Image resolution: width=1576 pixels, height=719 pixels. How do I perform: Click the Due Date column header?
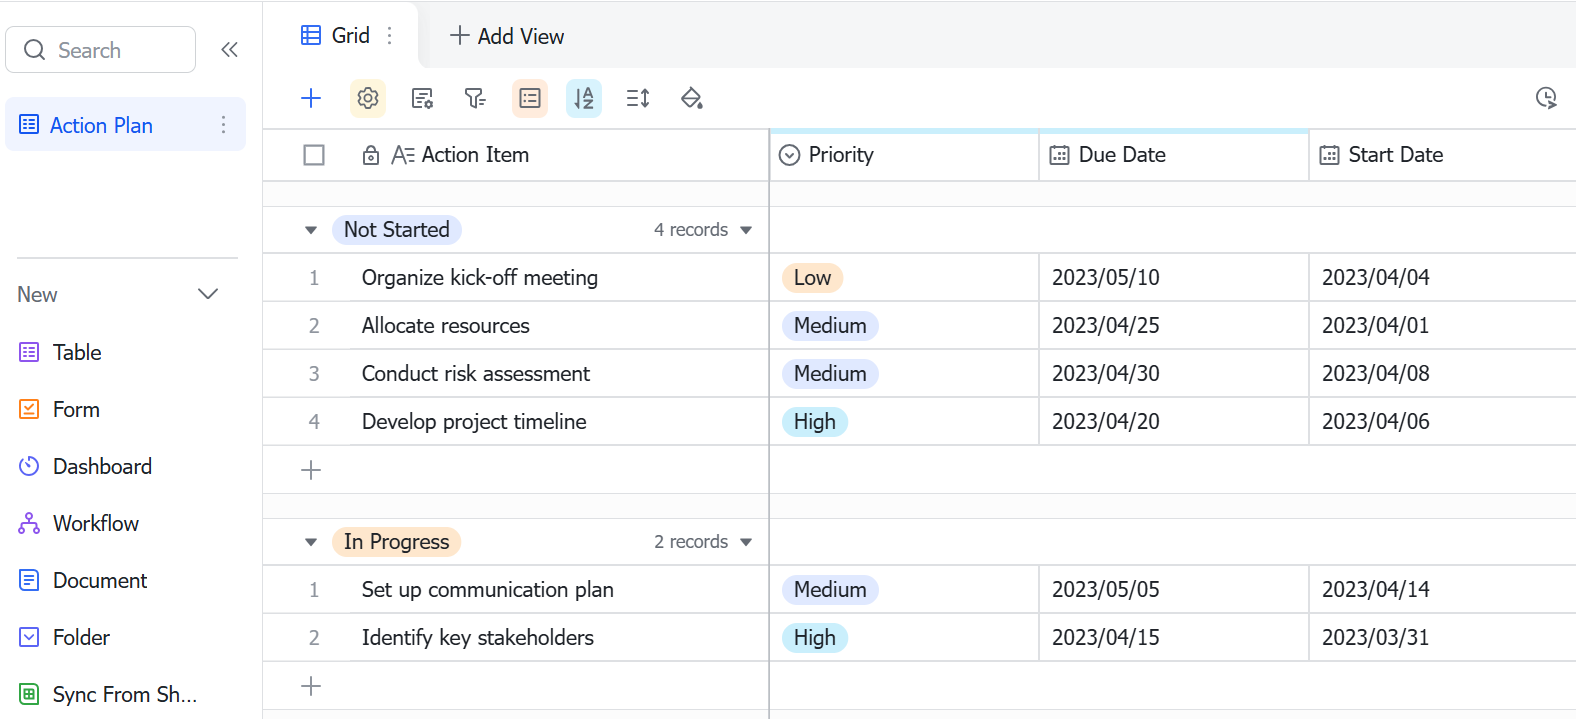coord(1174,155)
